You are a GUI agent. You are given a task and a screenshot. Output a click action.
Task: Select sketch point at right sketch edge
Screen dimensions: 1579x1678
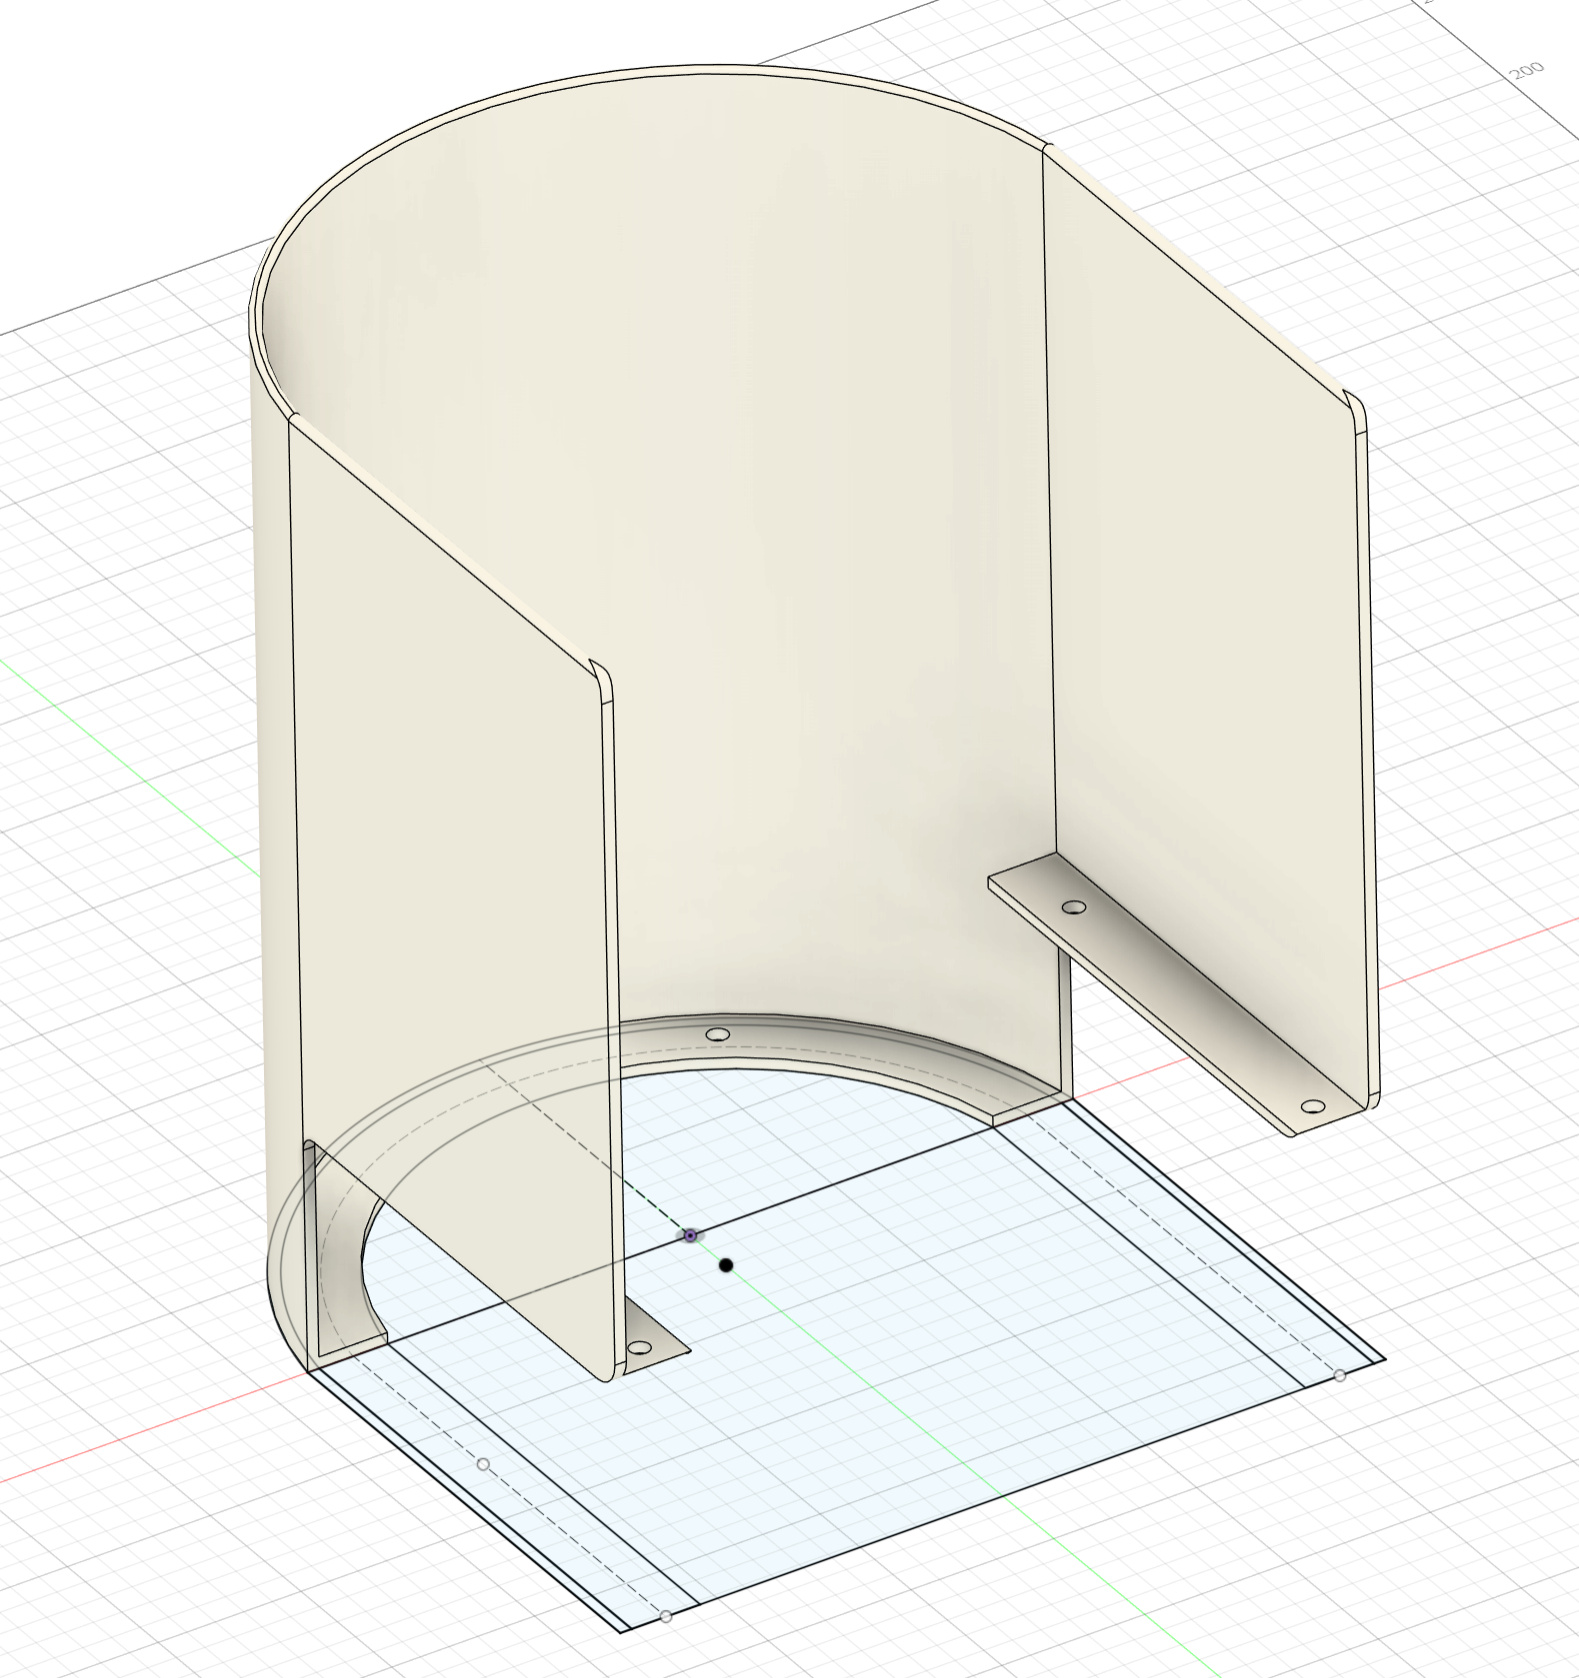[1340, 1376]
